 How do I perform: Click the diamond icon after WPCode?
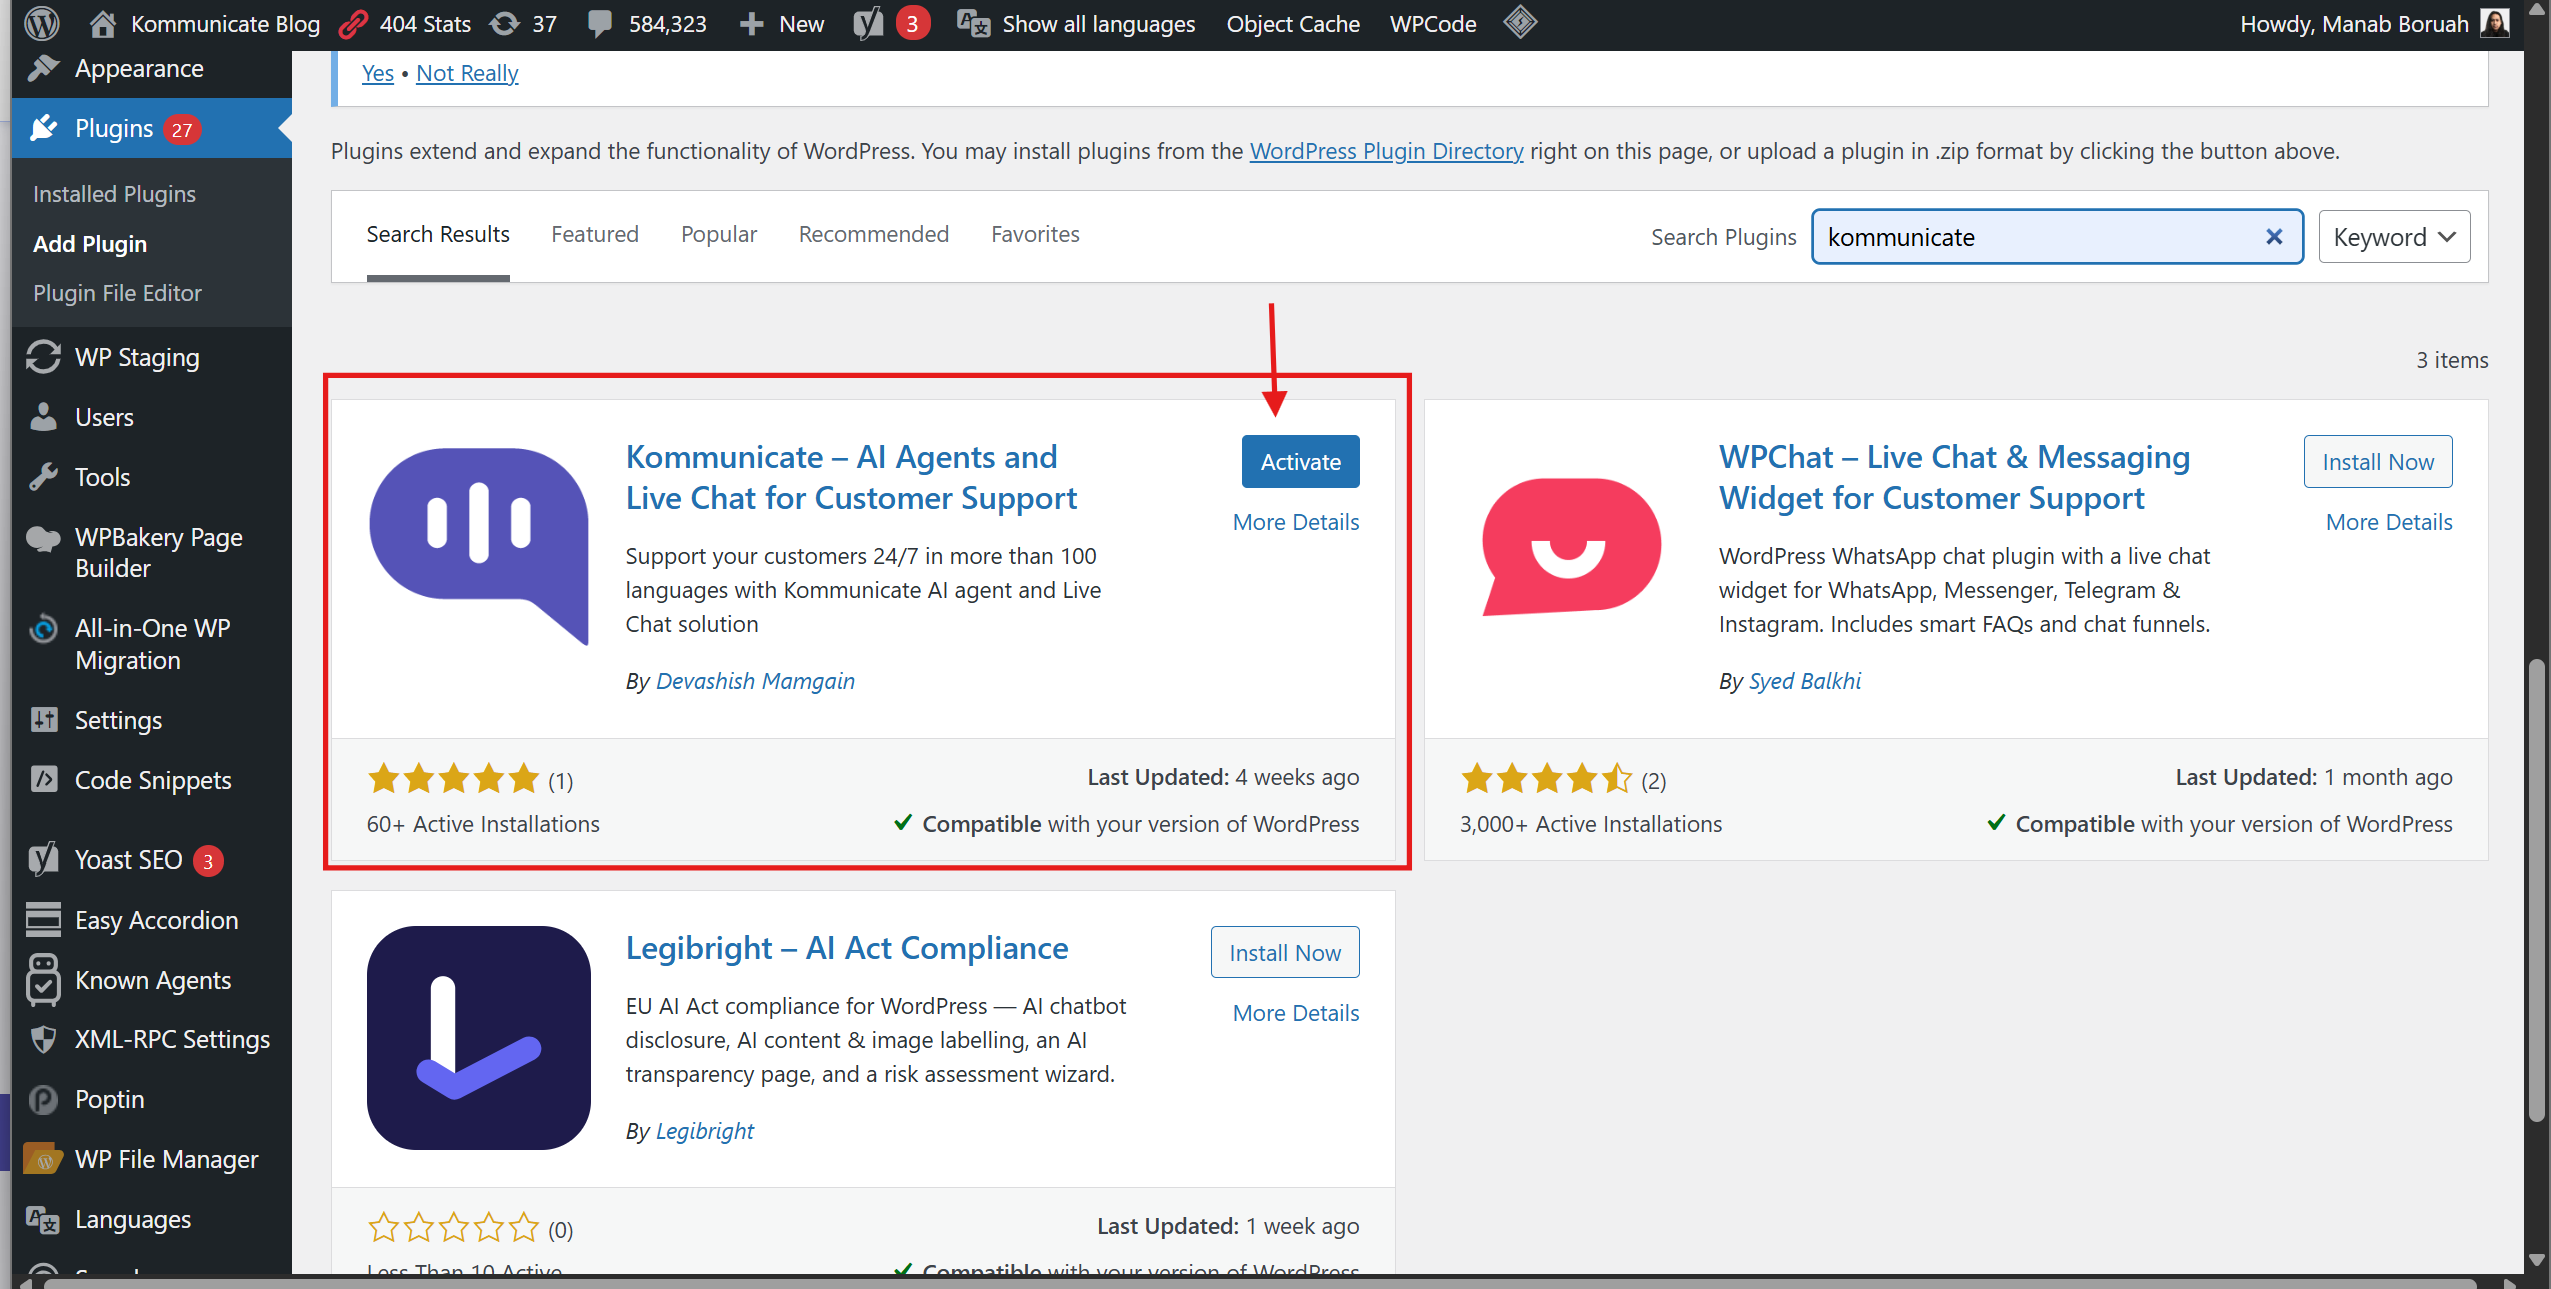1519,22
